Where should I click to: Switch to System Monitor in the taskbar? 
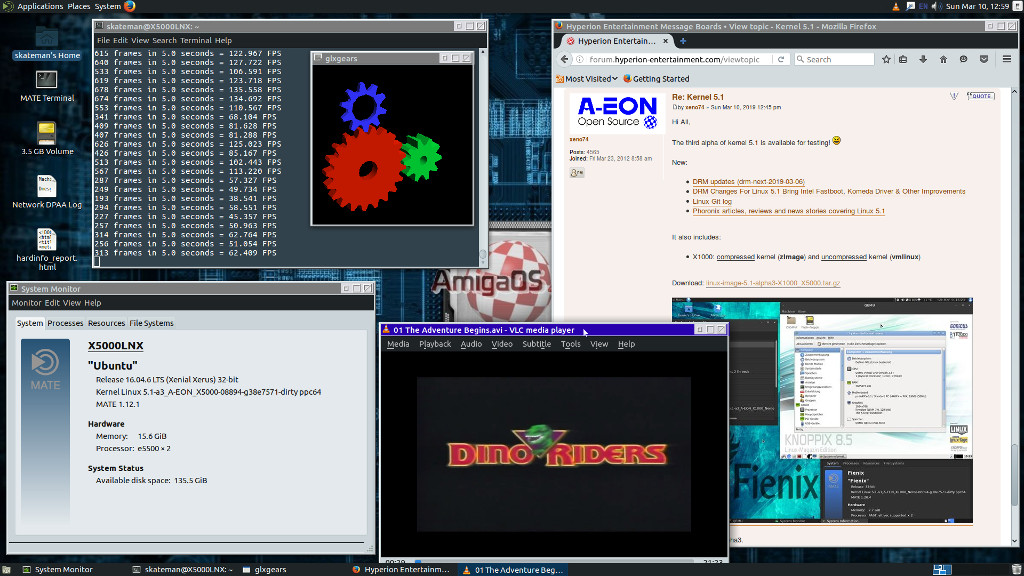(x=57, y=569)
